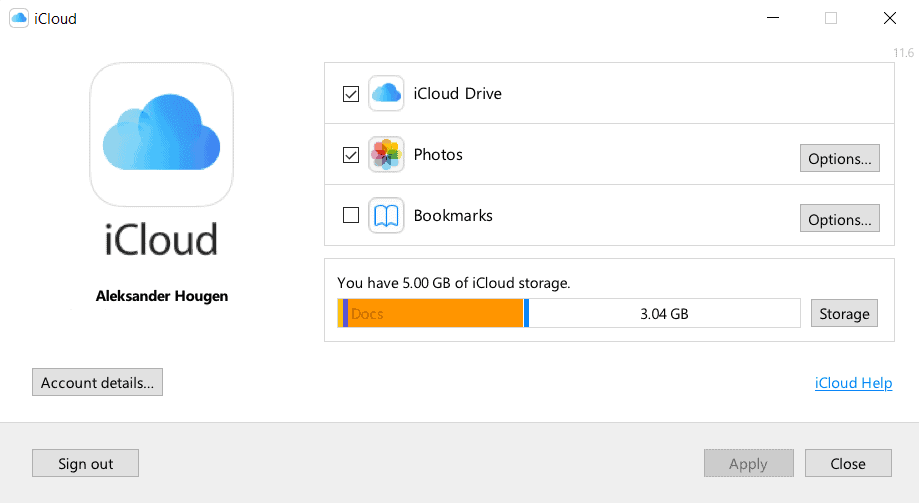Uncheck the iCloud Drive checkbox

(x=351, y=94)
